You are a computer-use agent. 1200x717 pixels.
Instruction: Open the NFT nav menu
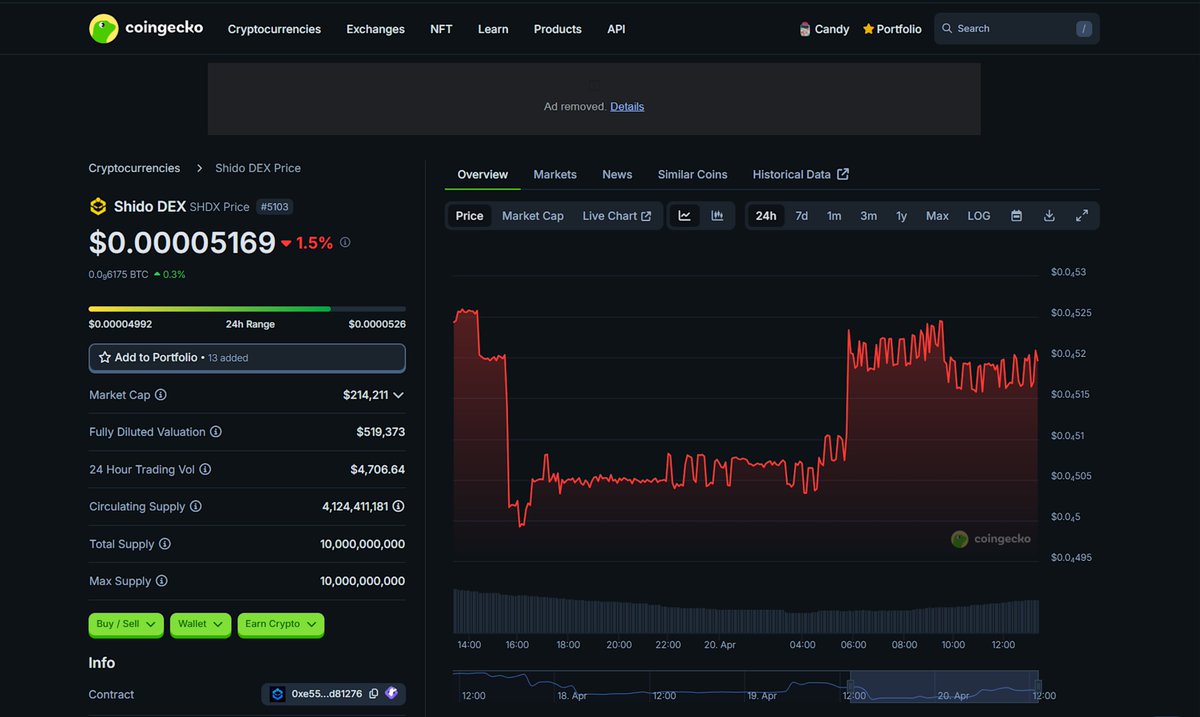pos(441,29)
